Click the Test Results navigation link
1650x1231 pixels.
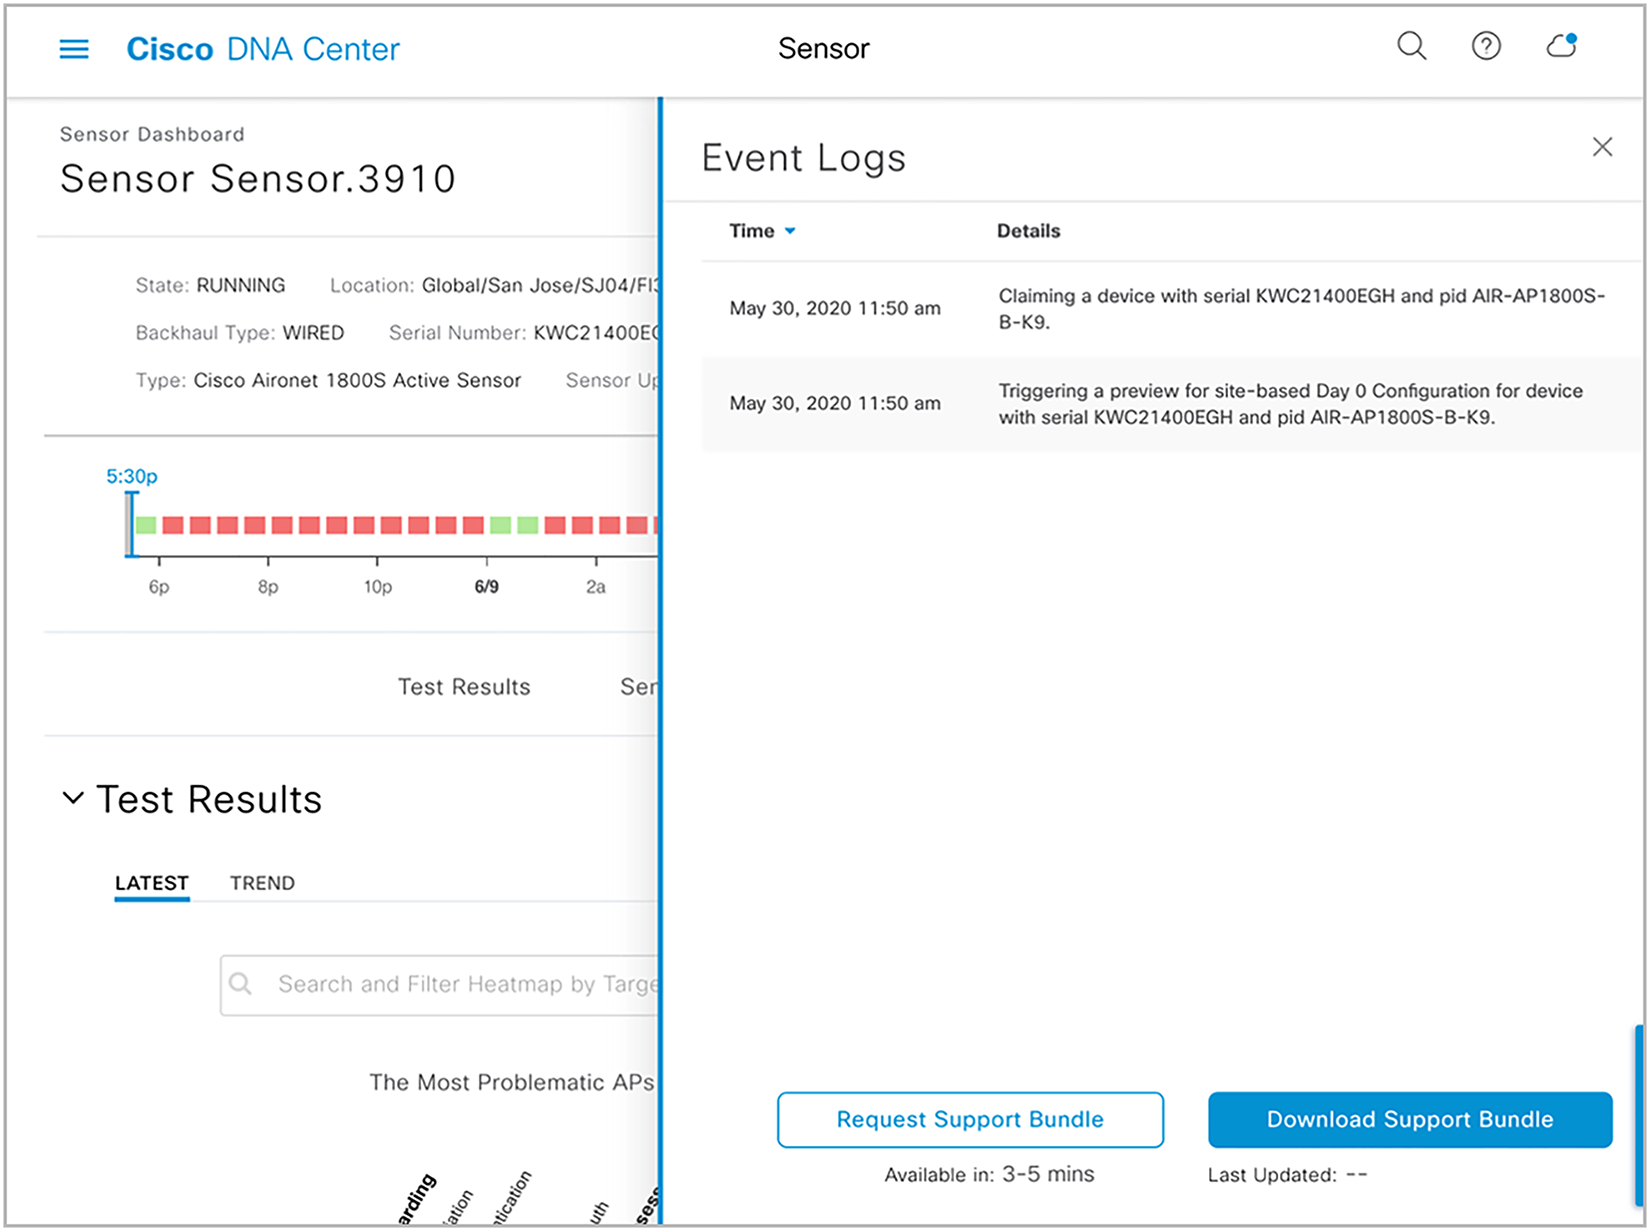464,687
